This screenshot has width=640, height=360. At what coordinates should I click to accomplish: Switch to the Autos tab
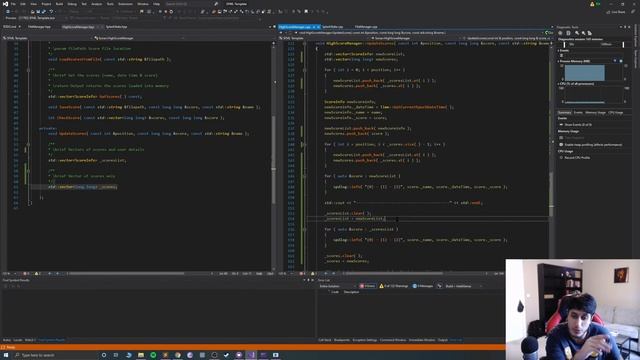pos(7,340)
